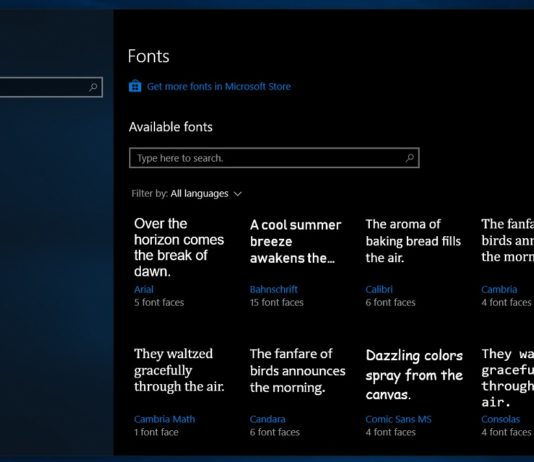Select Calibri preview 'The aroma of baking bread'
534x462 pixels.
point(413,241)
